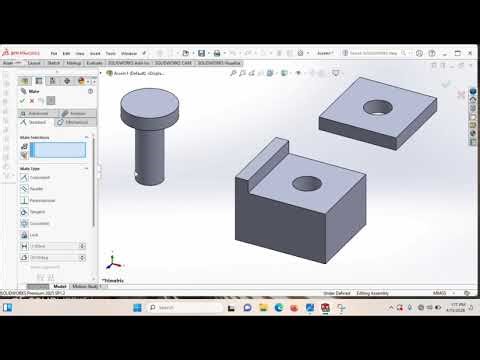480x360 pixels.
Task: Click the Print icon in the toolbar
Action: coord(217,53)
